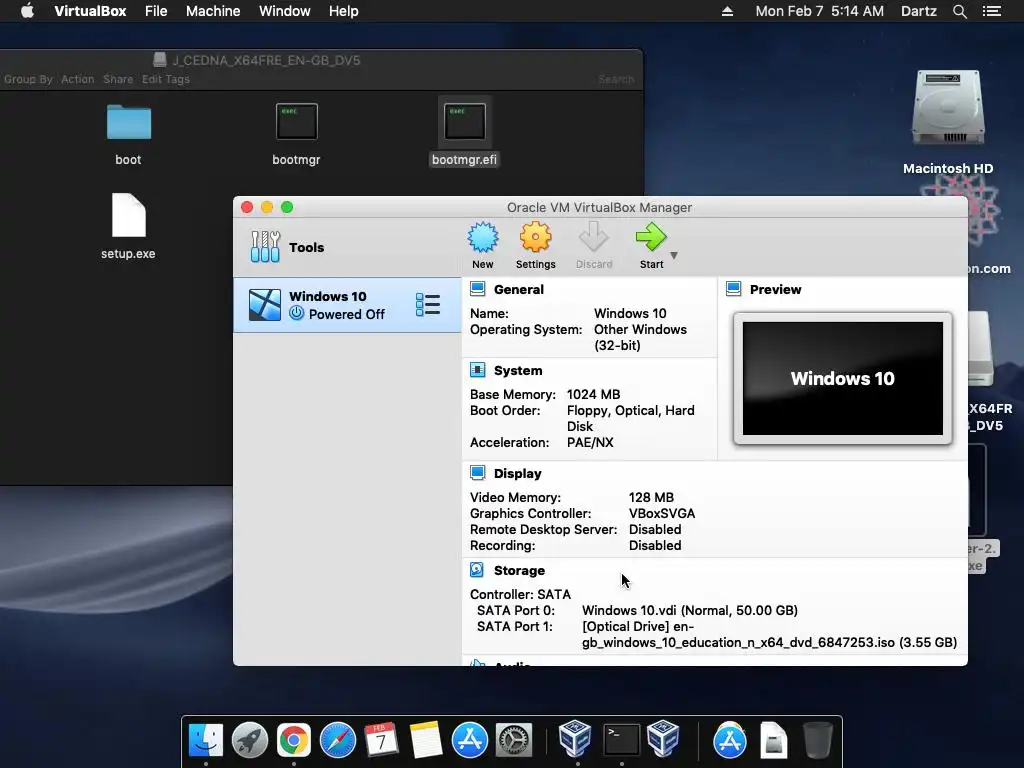Viewport: 1024px width, 768px height.
Task: Click the Mon Feb 7 clock in the menu bar
Action: (x=820, y=11)
